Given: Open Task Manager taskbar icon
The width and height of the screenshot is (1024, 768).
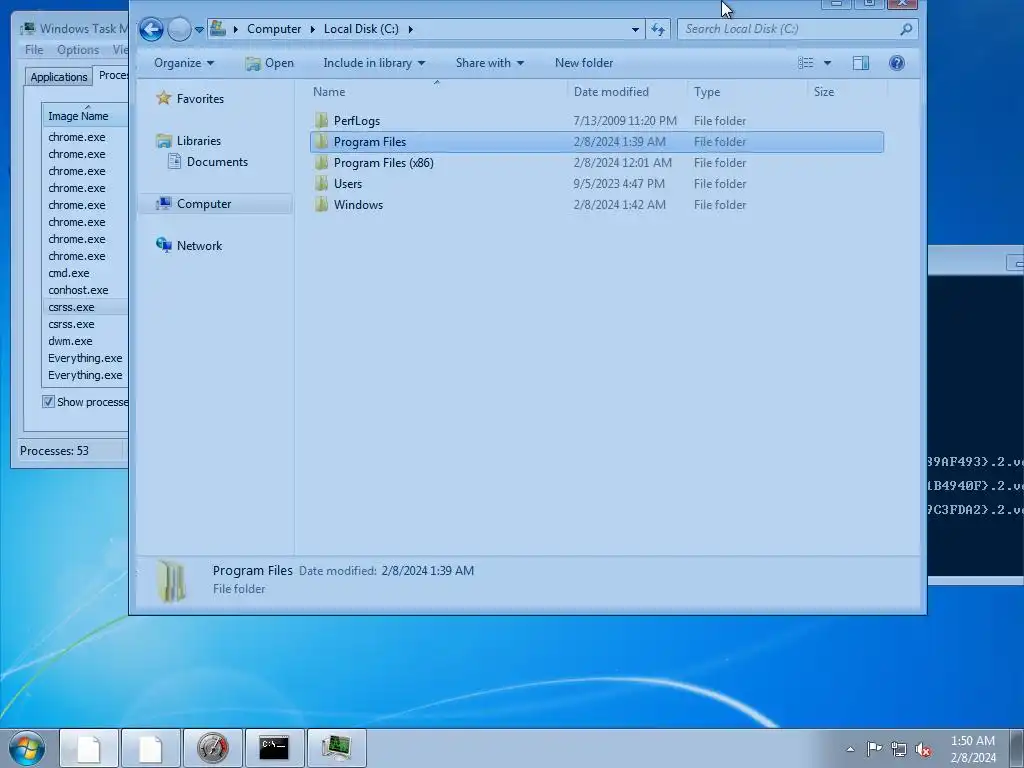Looking at the screenshot, I should coord(336,748).
